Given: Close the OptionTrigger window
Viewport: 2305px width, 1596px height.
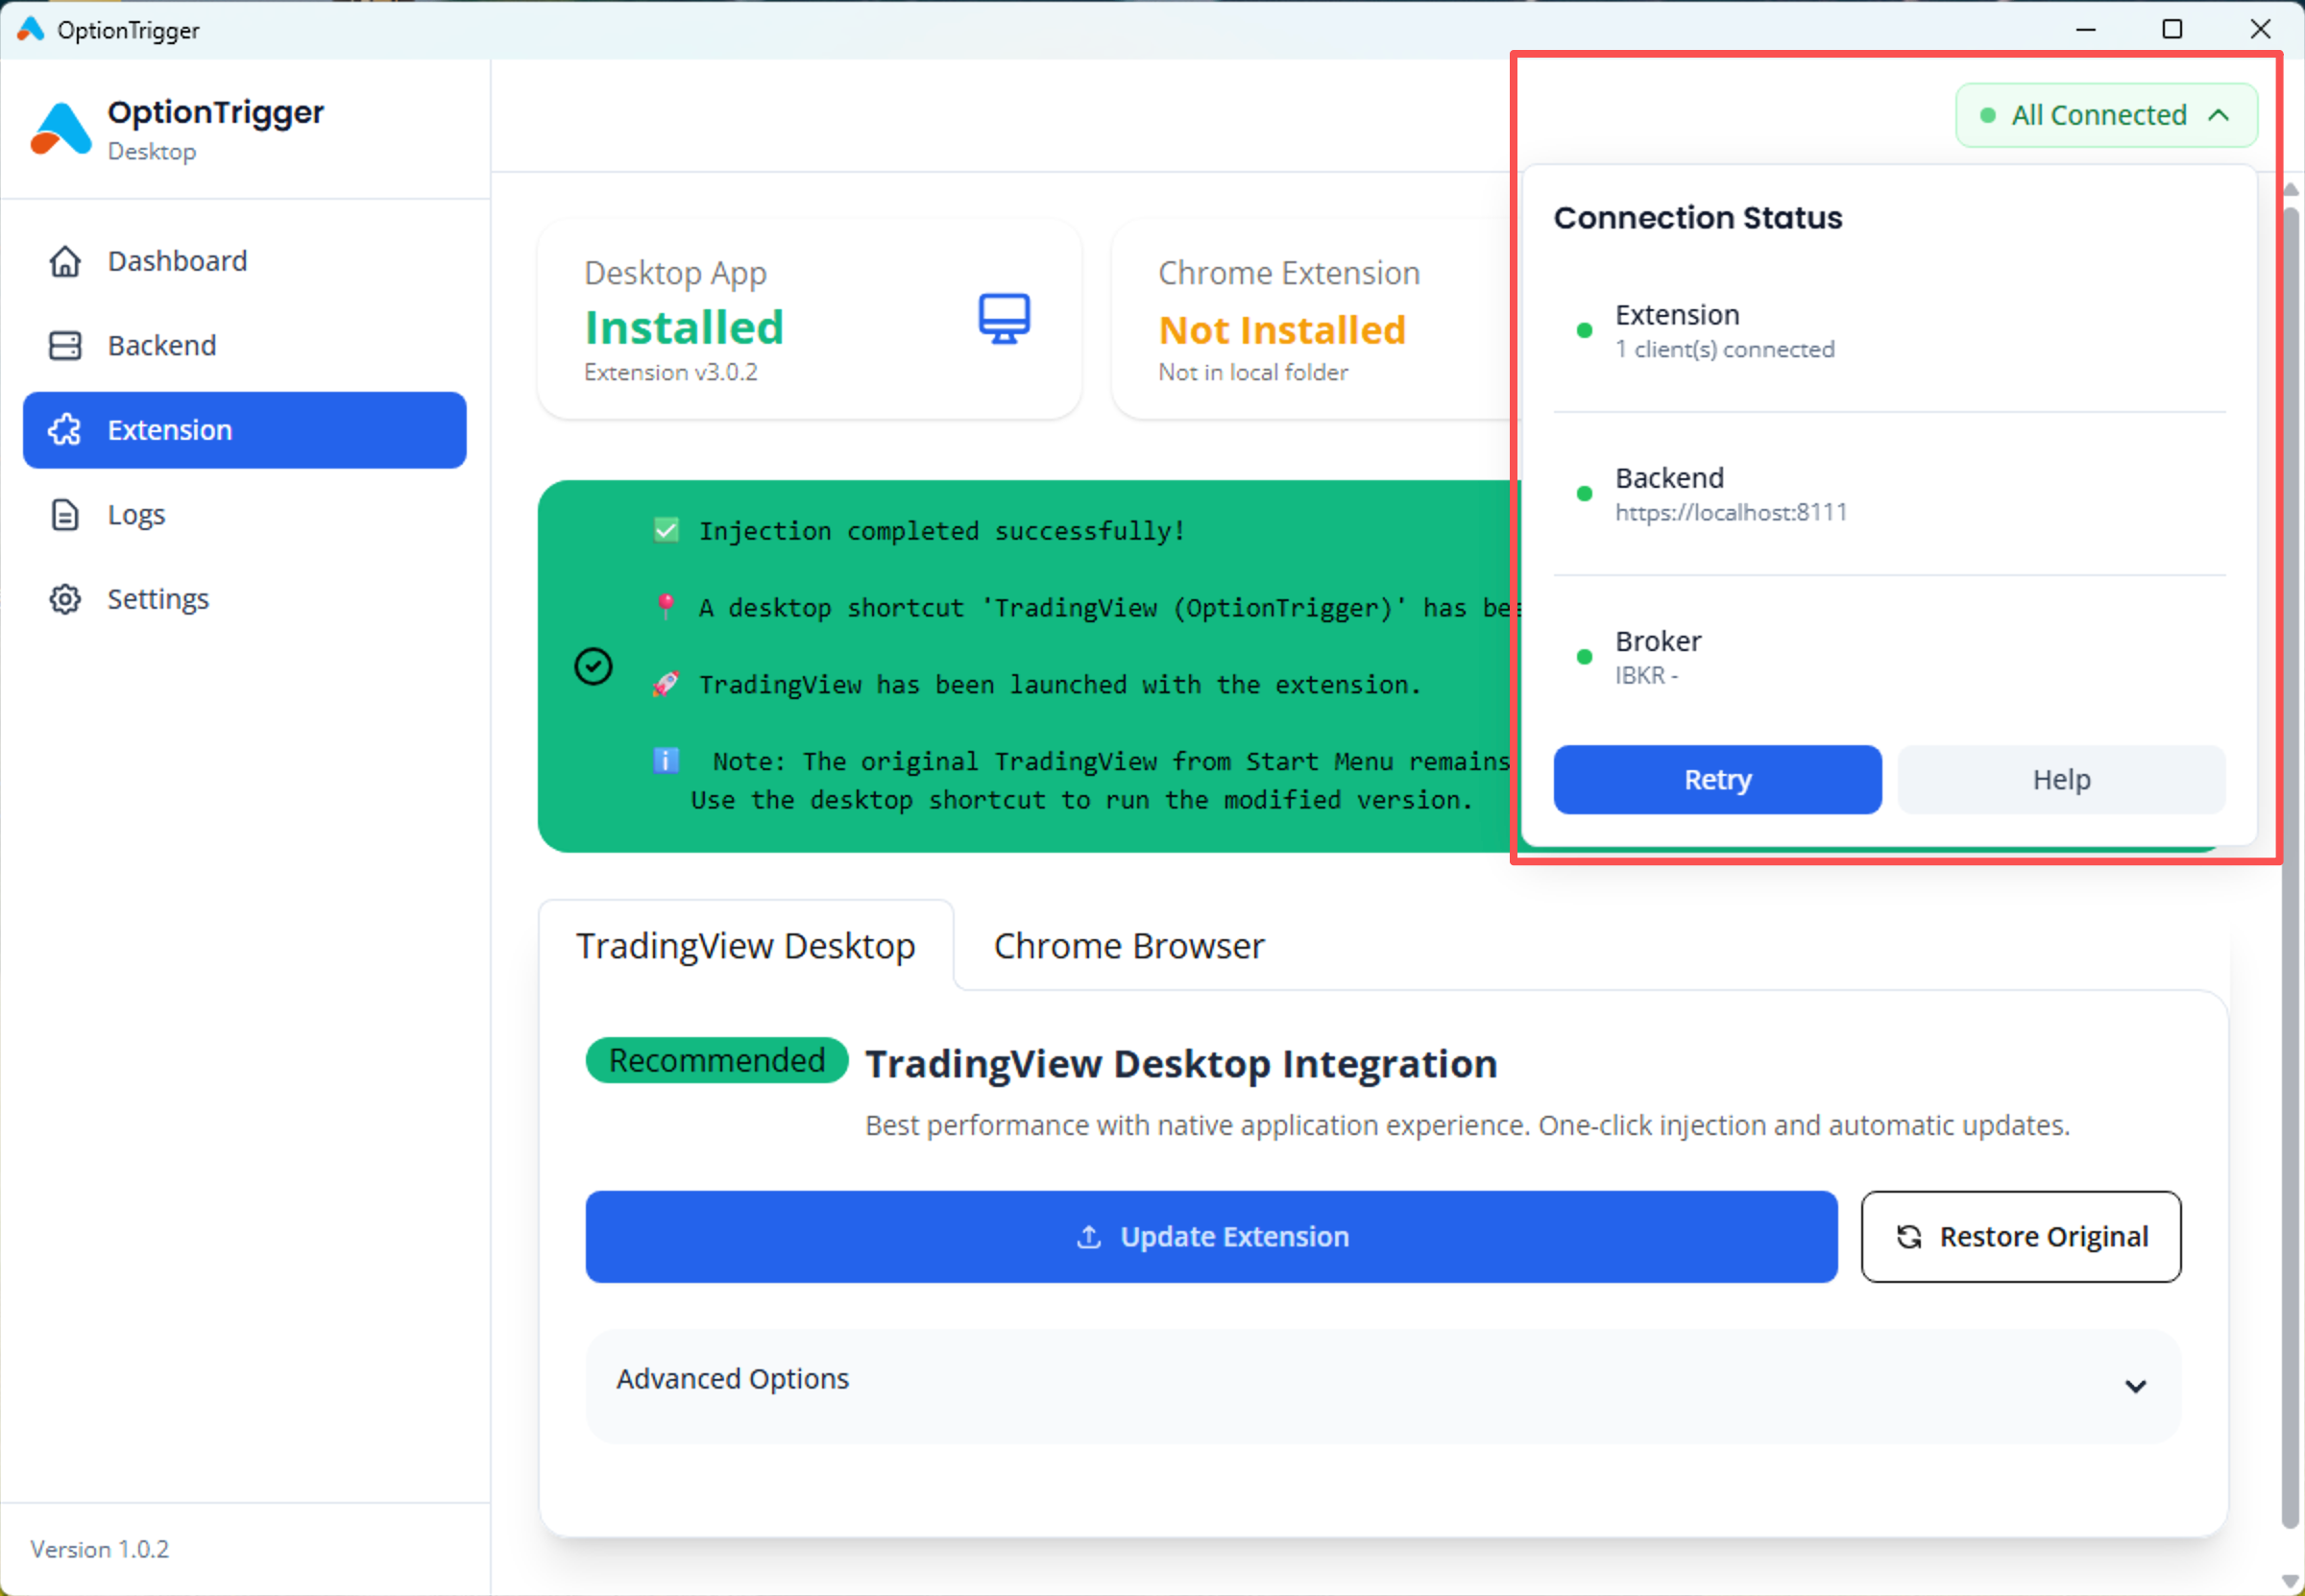Looking at the screenshot, I should click(2260, 29).
